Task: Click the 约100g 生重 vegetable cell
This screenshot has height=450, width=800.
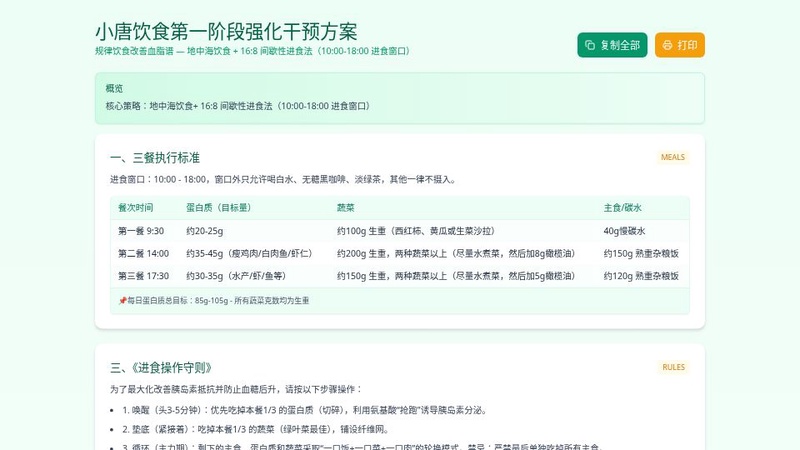Action: coord(416,231)
